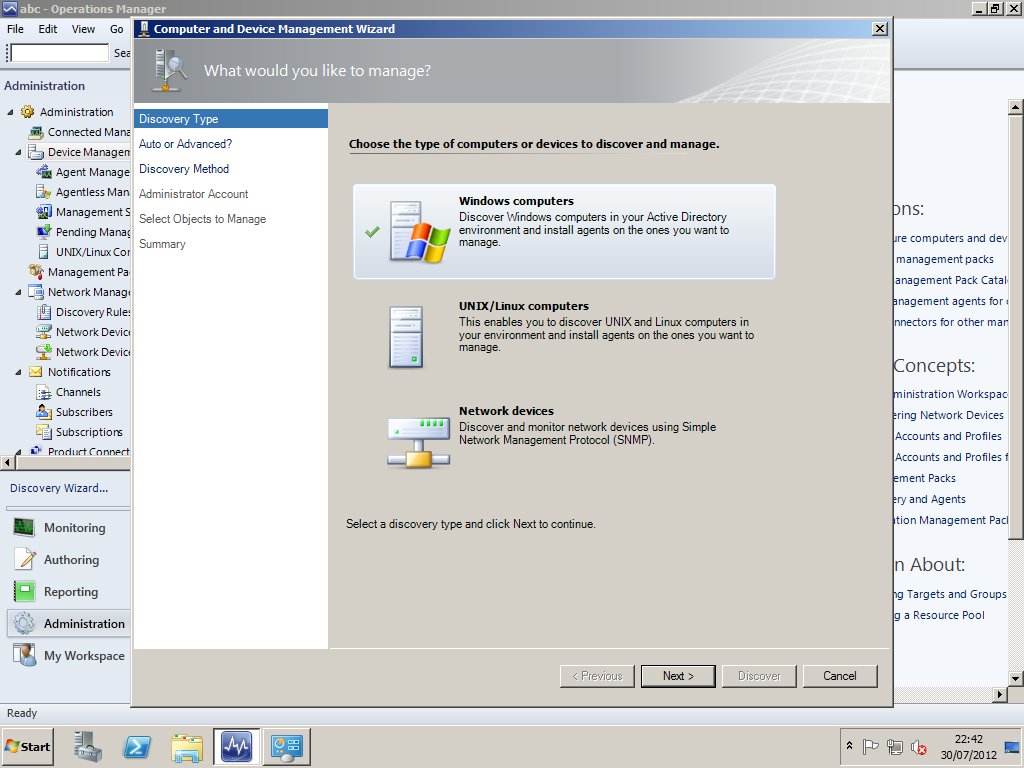The width and height of the screenshot is (1024, 768).
Task: Click the Management Servers node icon
Action: click(x=44, y=212)
